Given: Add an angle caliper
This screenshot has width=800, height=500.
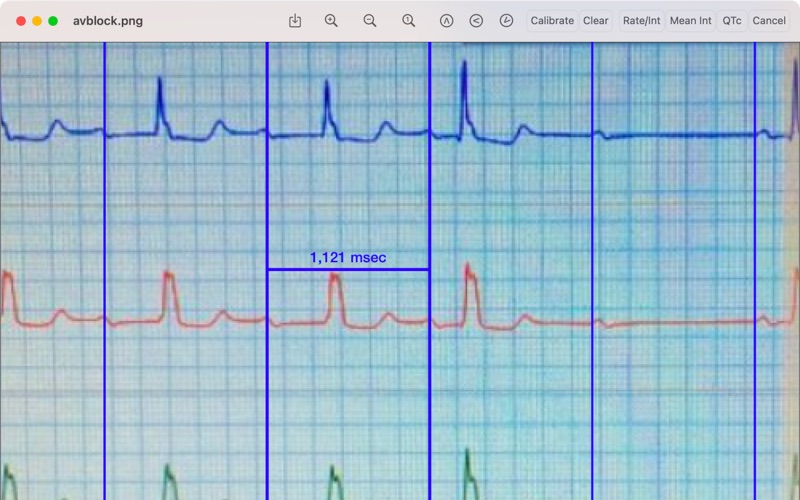Looking at the screenshot, I should tap(476, 21).
